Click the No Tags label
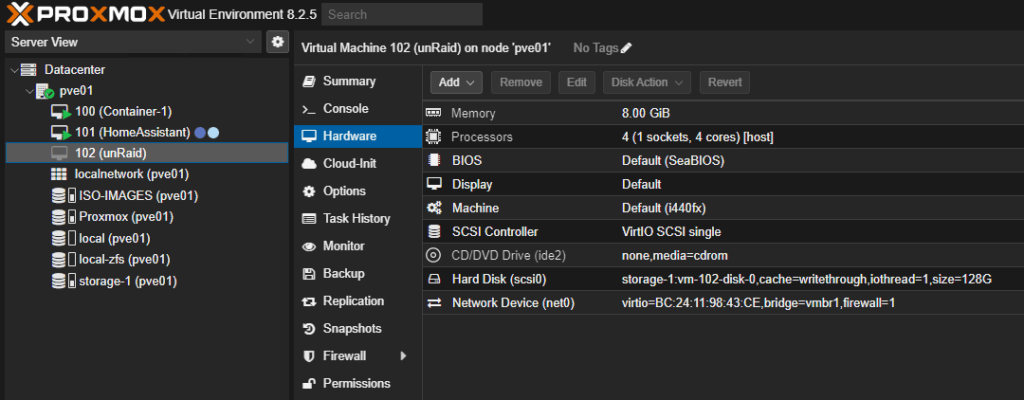 [595, 48]
